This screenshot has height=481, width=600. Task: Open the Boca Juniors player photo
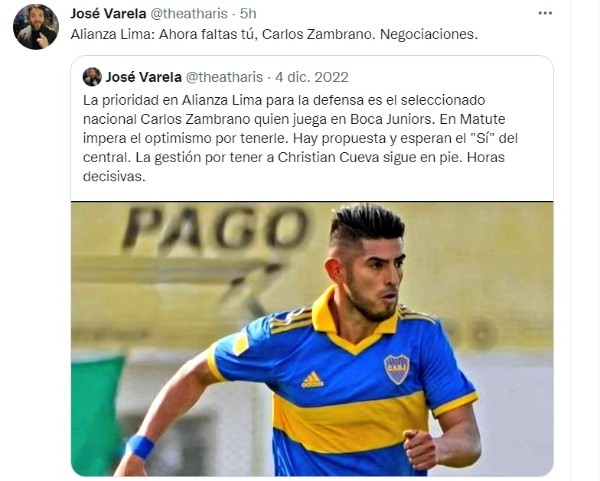(312, 339)
